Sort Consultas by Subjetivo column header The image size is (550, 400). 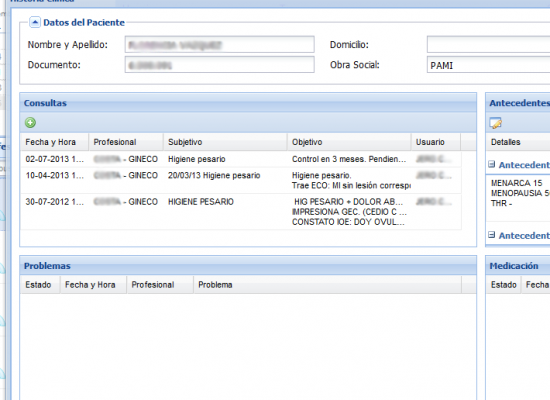click(225, 142)
